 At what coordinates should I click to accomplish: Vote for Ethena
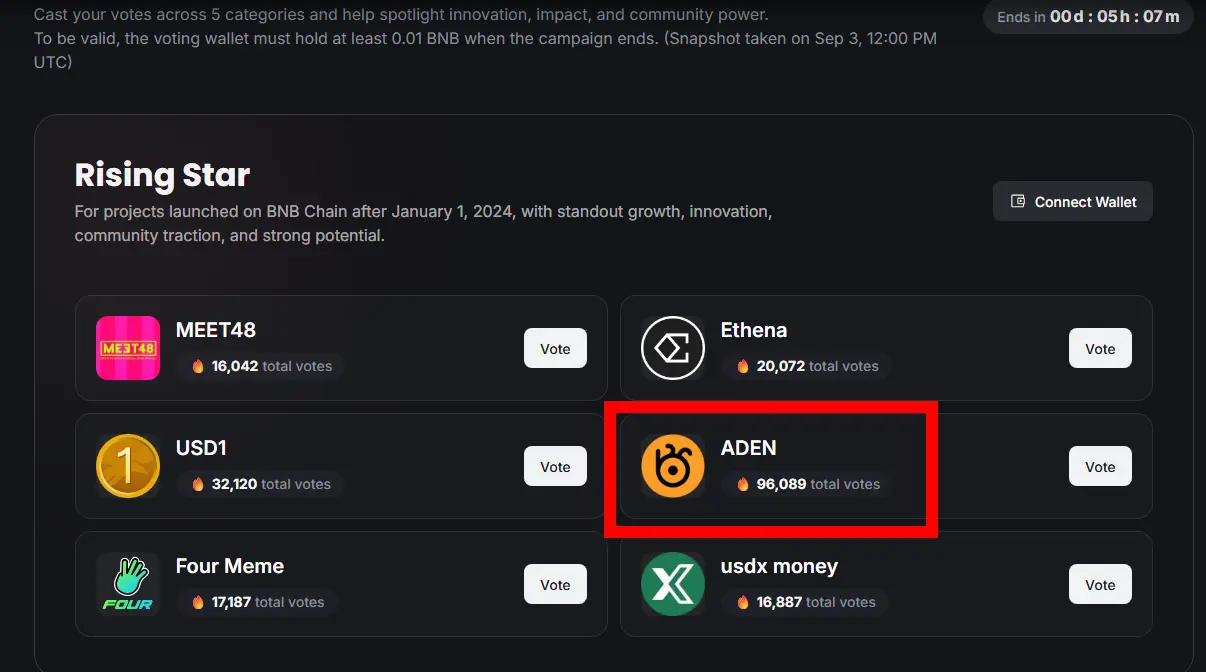coord(1100,348)
